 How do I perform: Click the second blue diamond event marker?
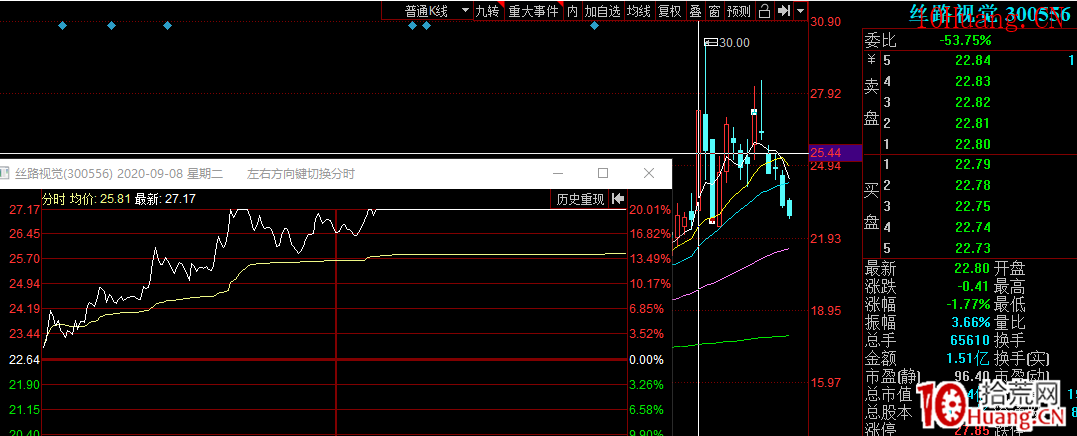112,25
